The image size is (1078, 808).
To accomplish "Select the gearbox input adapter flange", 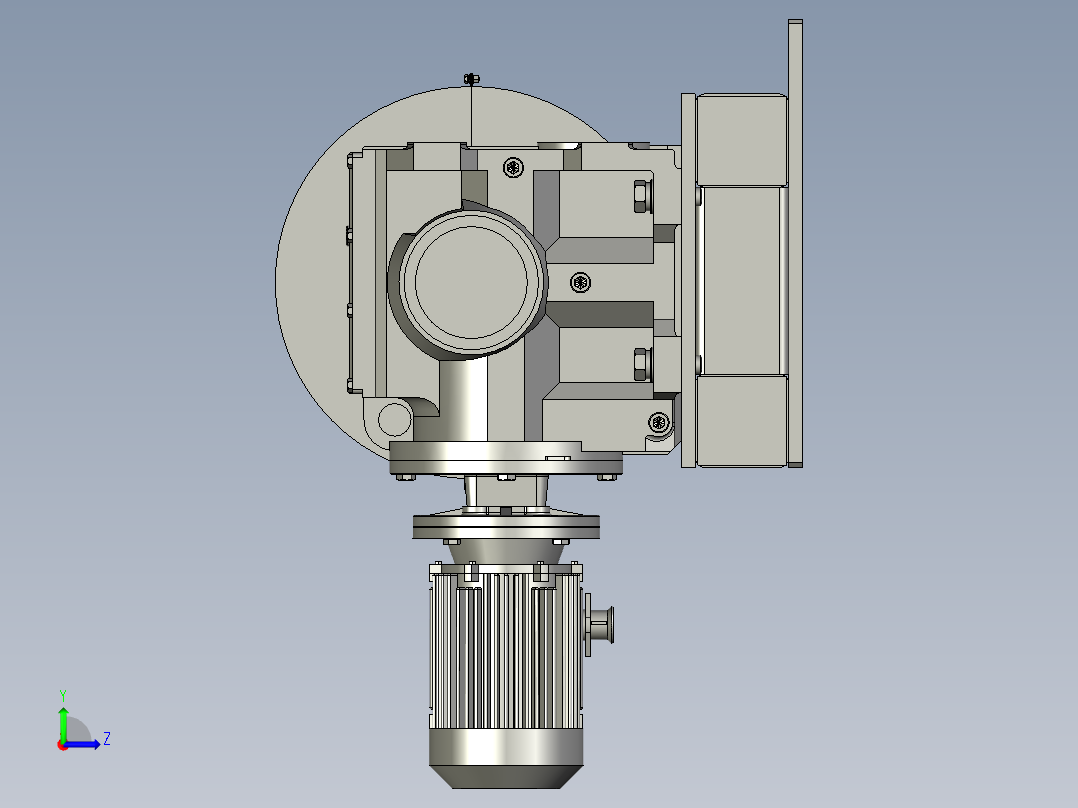I will click(506, 458).
